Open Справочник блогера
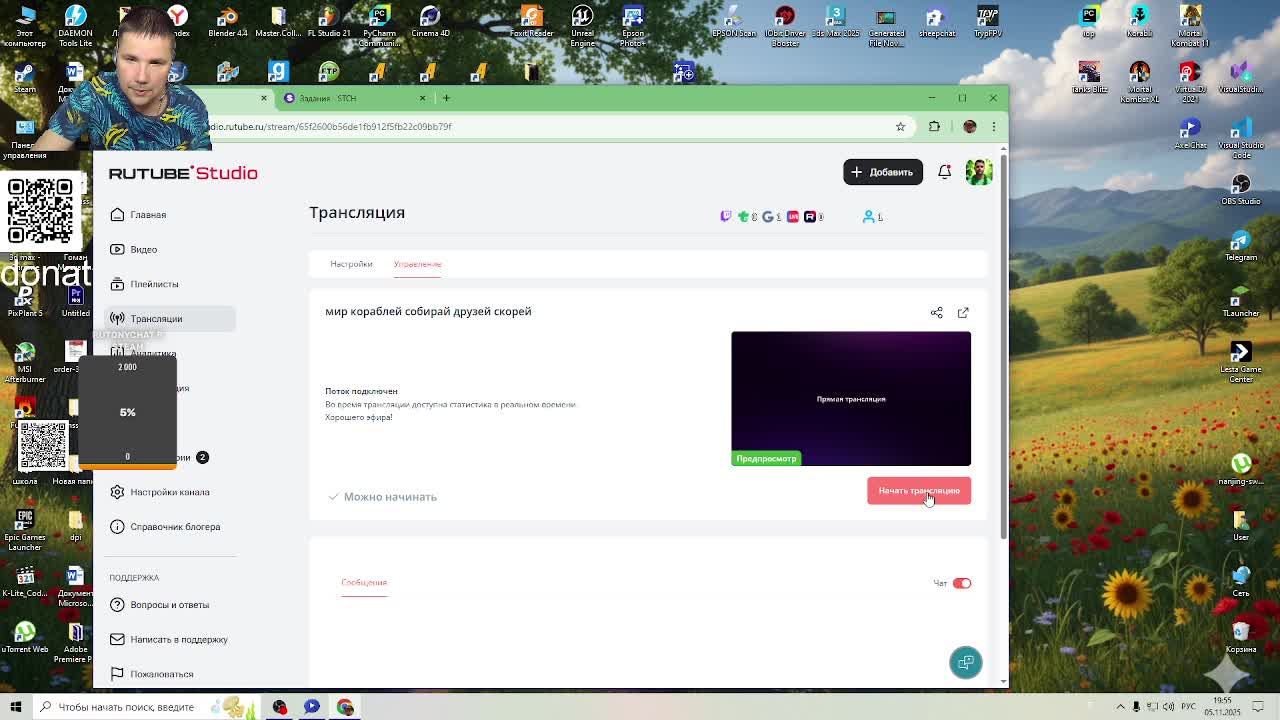Image resolution: width=1280 pixels, height=720 pixels. [174, 527]
